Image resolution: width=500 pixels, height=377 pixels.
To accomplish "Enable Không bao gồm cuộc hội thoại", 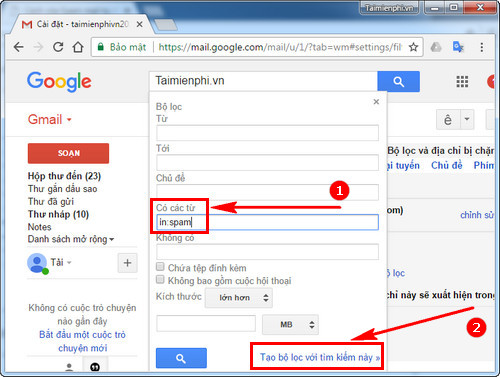I will click(x=160, y=279).
